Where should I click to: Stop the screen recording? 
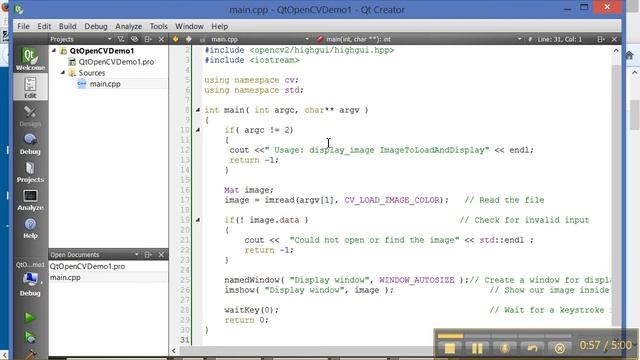[449, 348]
